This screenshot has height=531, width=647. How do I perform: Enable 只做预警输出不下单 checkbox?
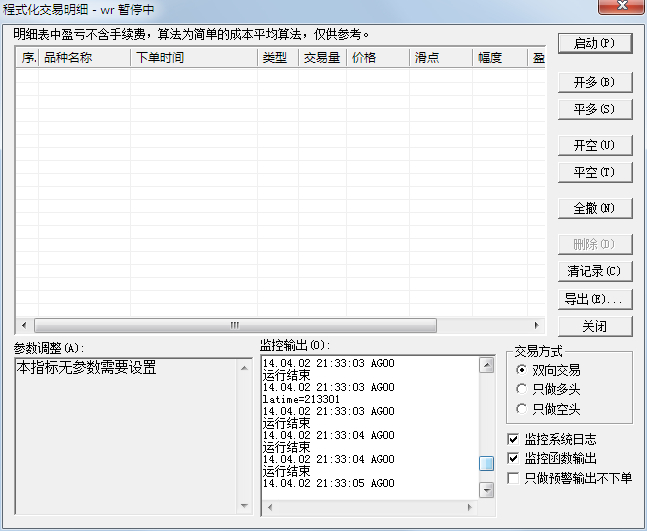513,478
